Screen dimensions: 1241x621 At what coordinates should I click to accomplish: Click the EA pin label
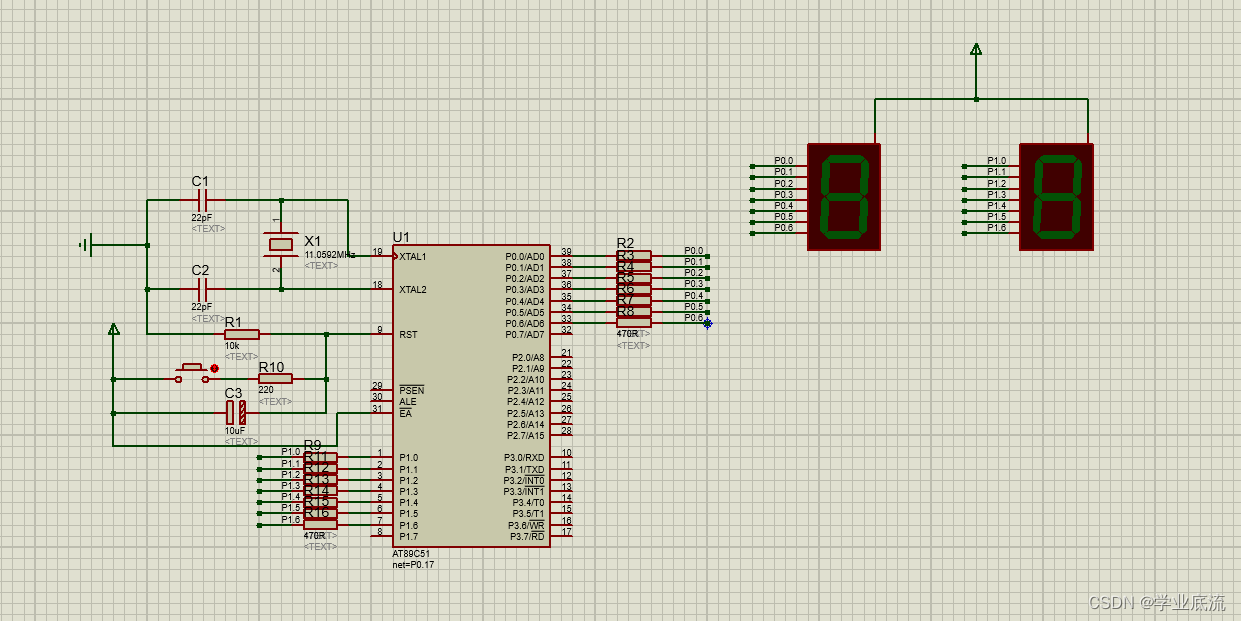click(405, 413)
